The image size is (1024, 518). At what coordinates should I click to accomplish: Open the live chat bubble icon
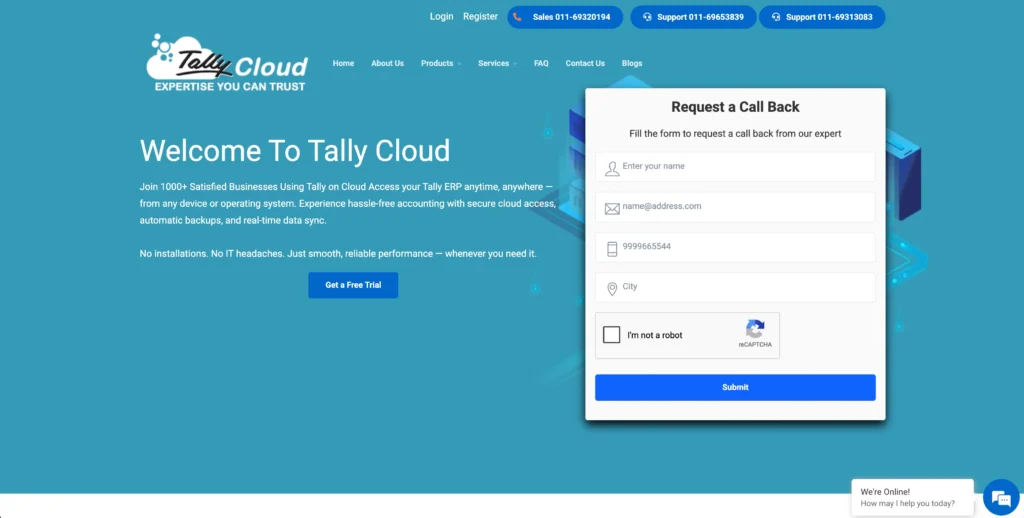click(1000, 498)
